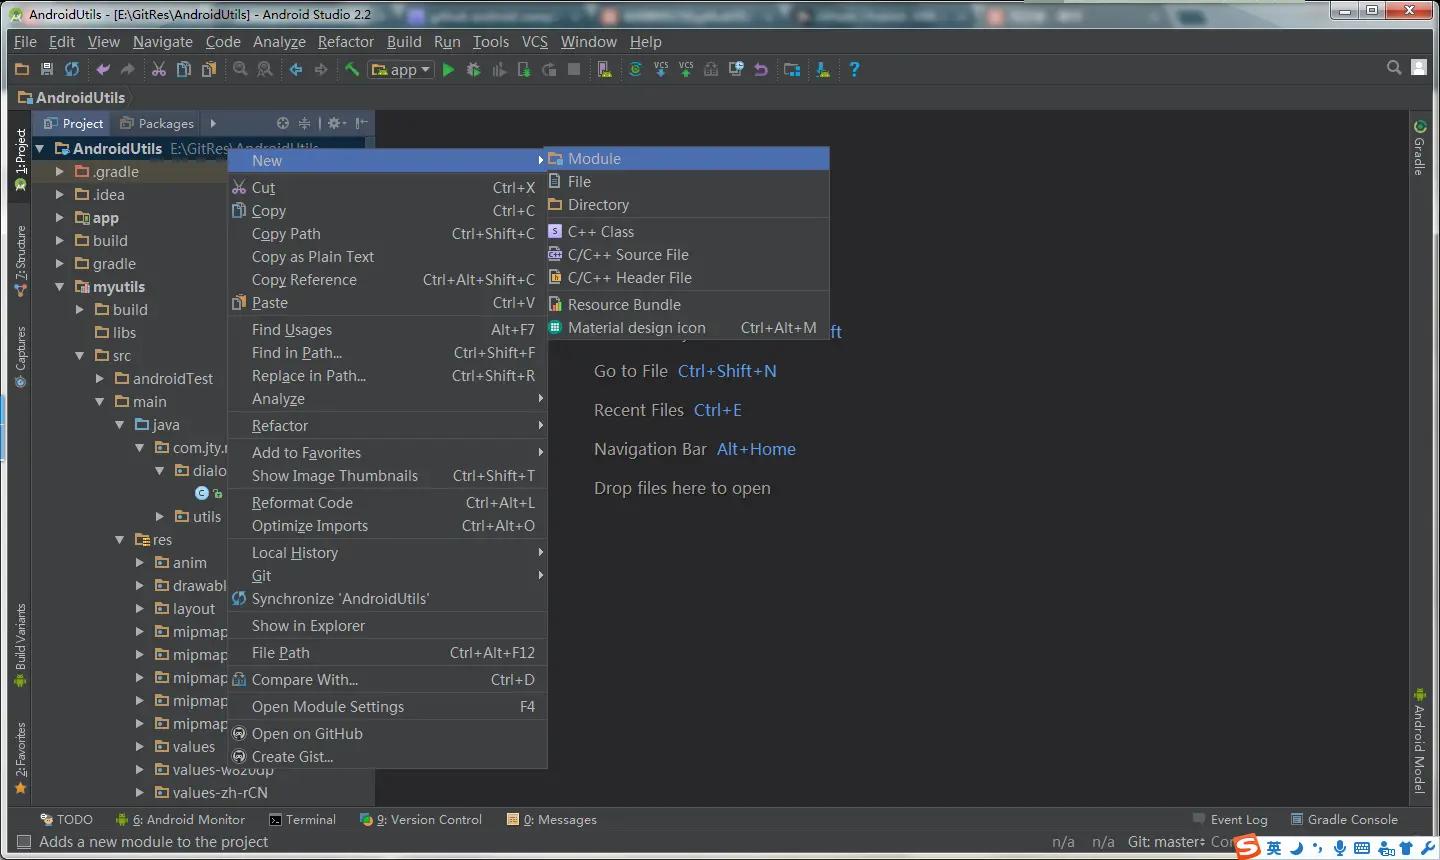Select C++ Class in the New submenu
Viewport: 1440px width, 860px height.
pos(688,232)
